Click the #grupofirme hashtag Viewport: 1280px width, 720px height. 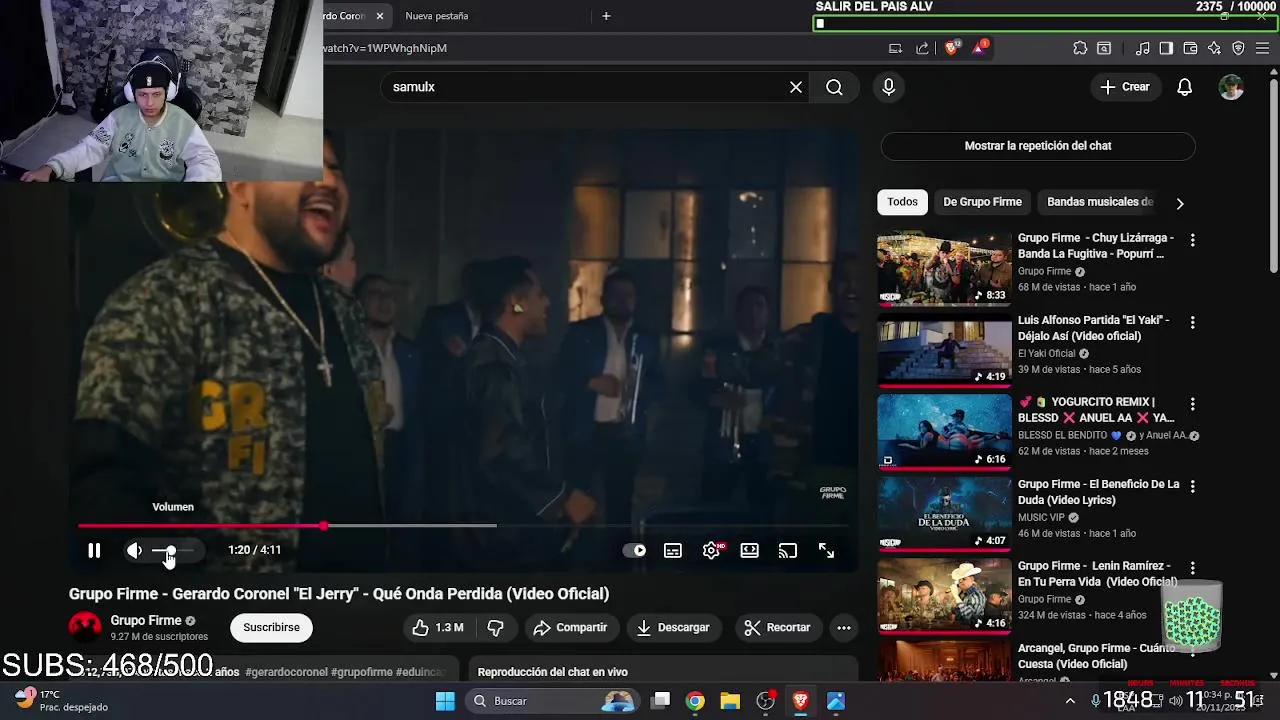pos(361,672)
